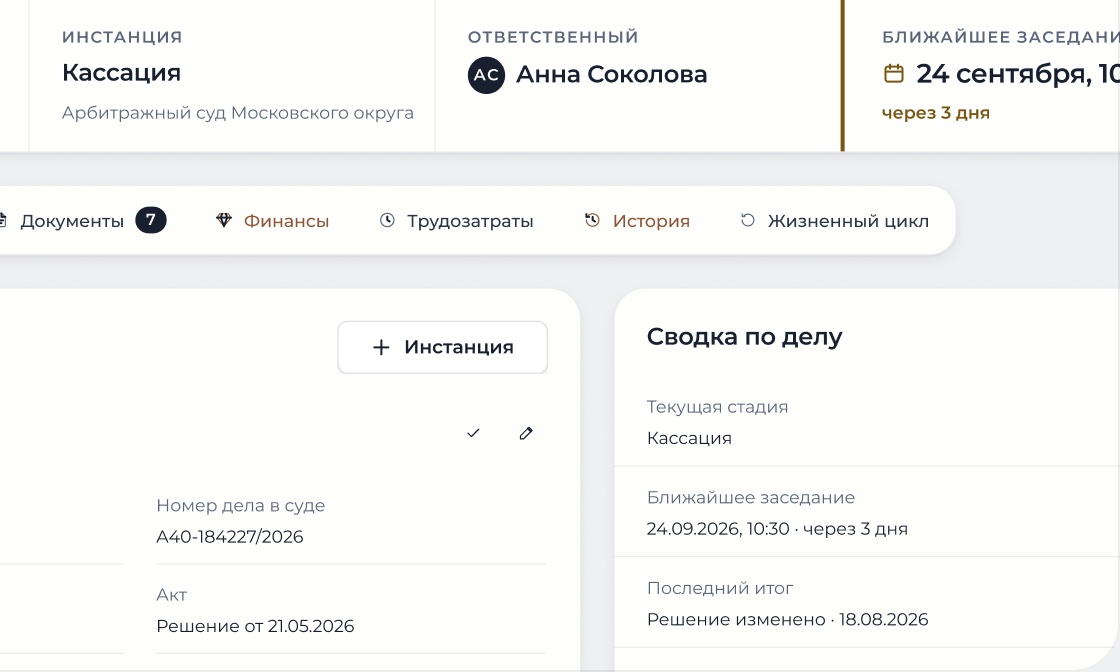Click the pencil edit icon
The height and width of the screenshot is (672, 1120).
(x=526, y=433)
